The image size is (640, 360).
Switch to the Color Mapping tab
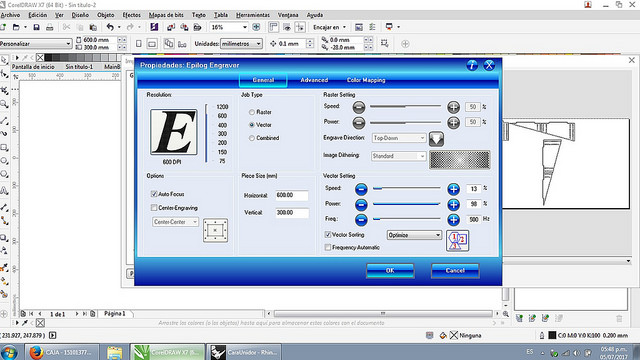coord(366,80)
